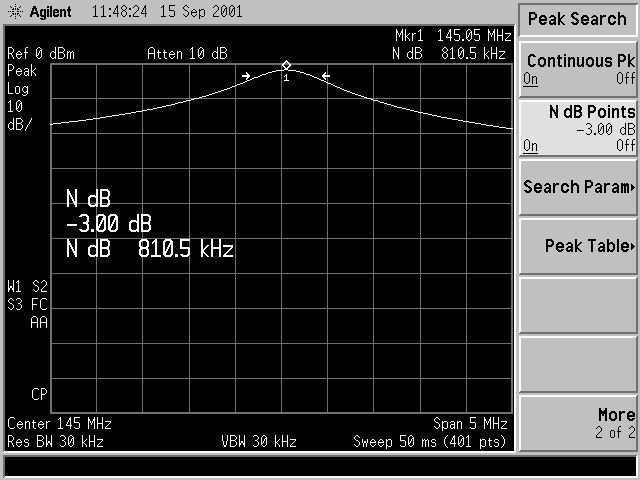Click the left N dB arrow on the trace
640x480 pixels.
[x=246, y=76]
